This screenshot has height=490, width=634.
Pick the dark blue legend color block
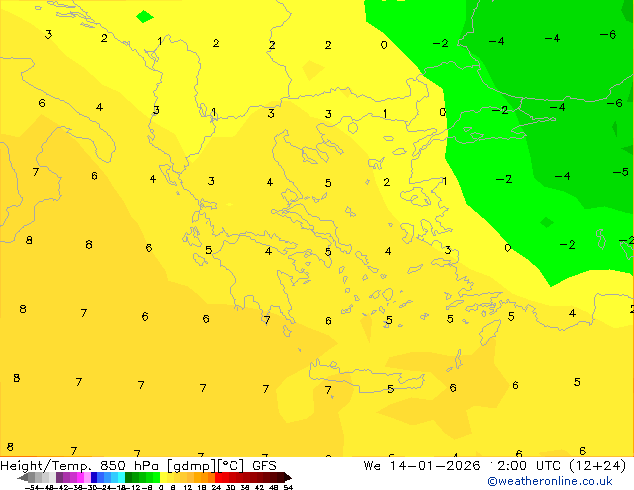[94, 477]
